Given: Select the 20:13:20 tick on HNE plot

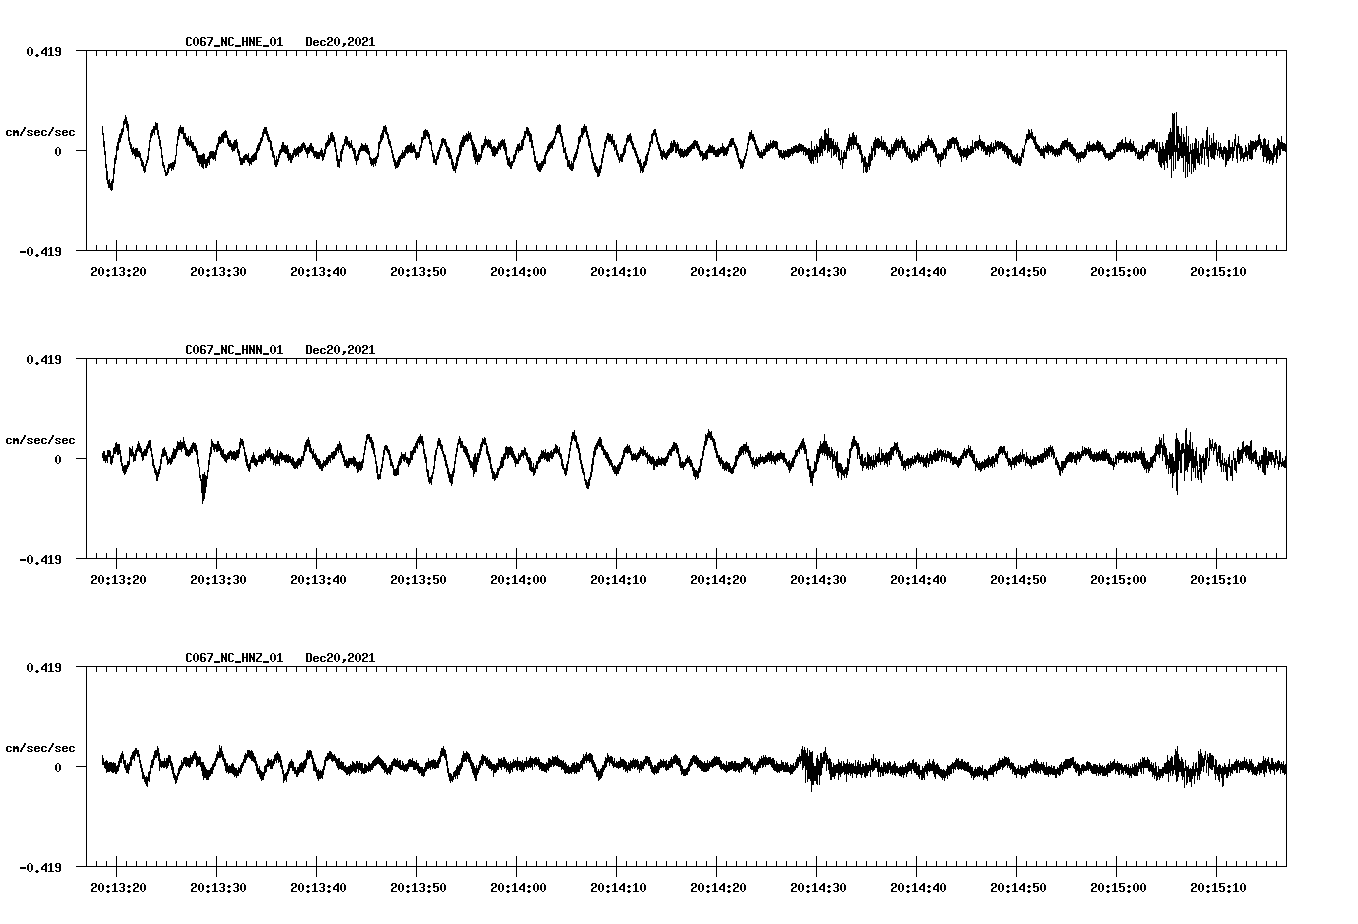Looking at the screenshot, I should tap(117, 271).
